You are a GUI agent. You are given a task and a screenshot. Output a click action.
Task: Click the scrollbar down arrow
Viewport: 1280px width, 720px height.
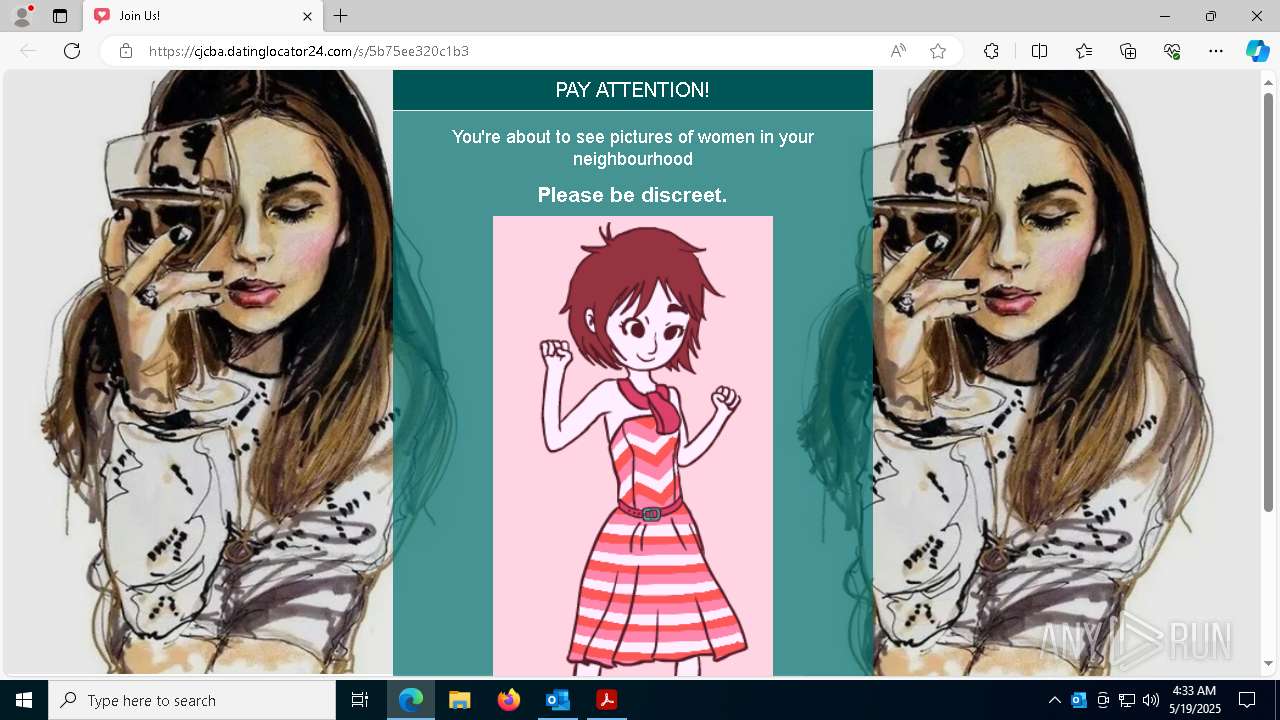pyautogui.click(x=1268, y=664)
